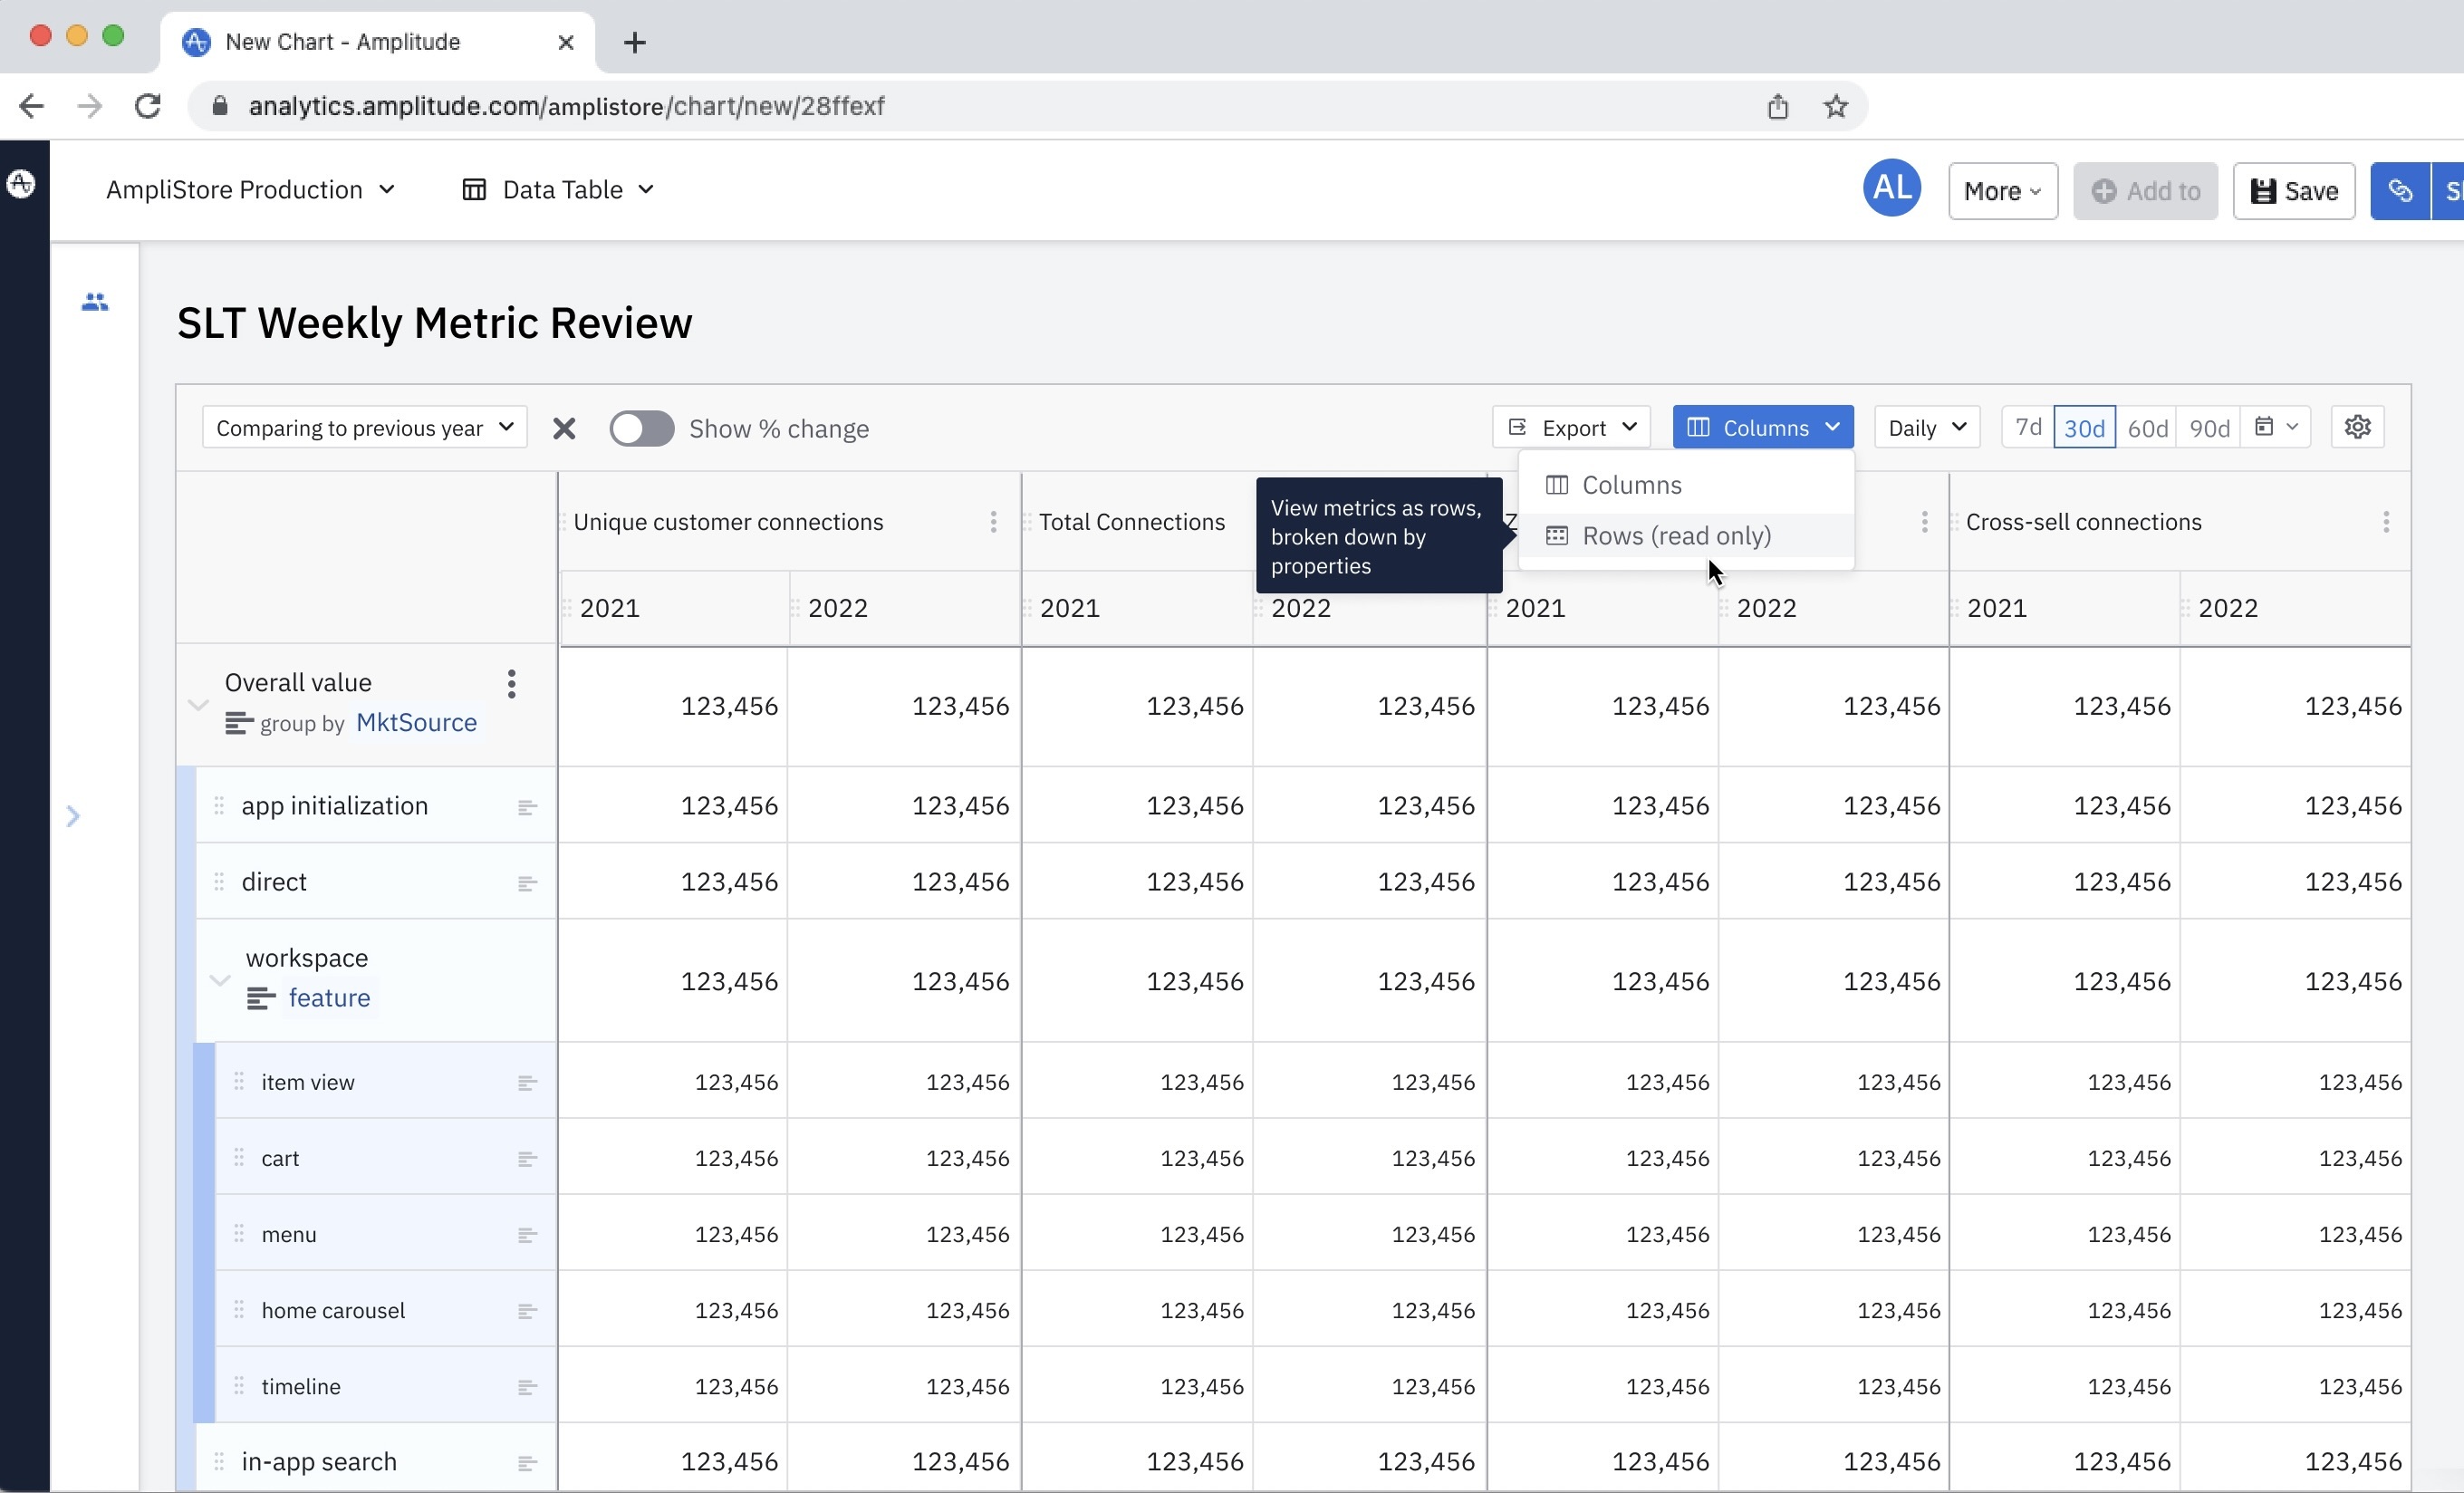The width and height of the screenshot is (2464, 1493).
Task: Bookmark the page with the star icon
Action: (x=1835, y=106)
